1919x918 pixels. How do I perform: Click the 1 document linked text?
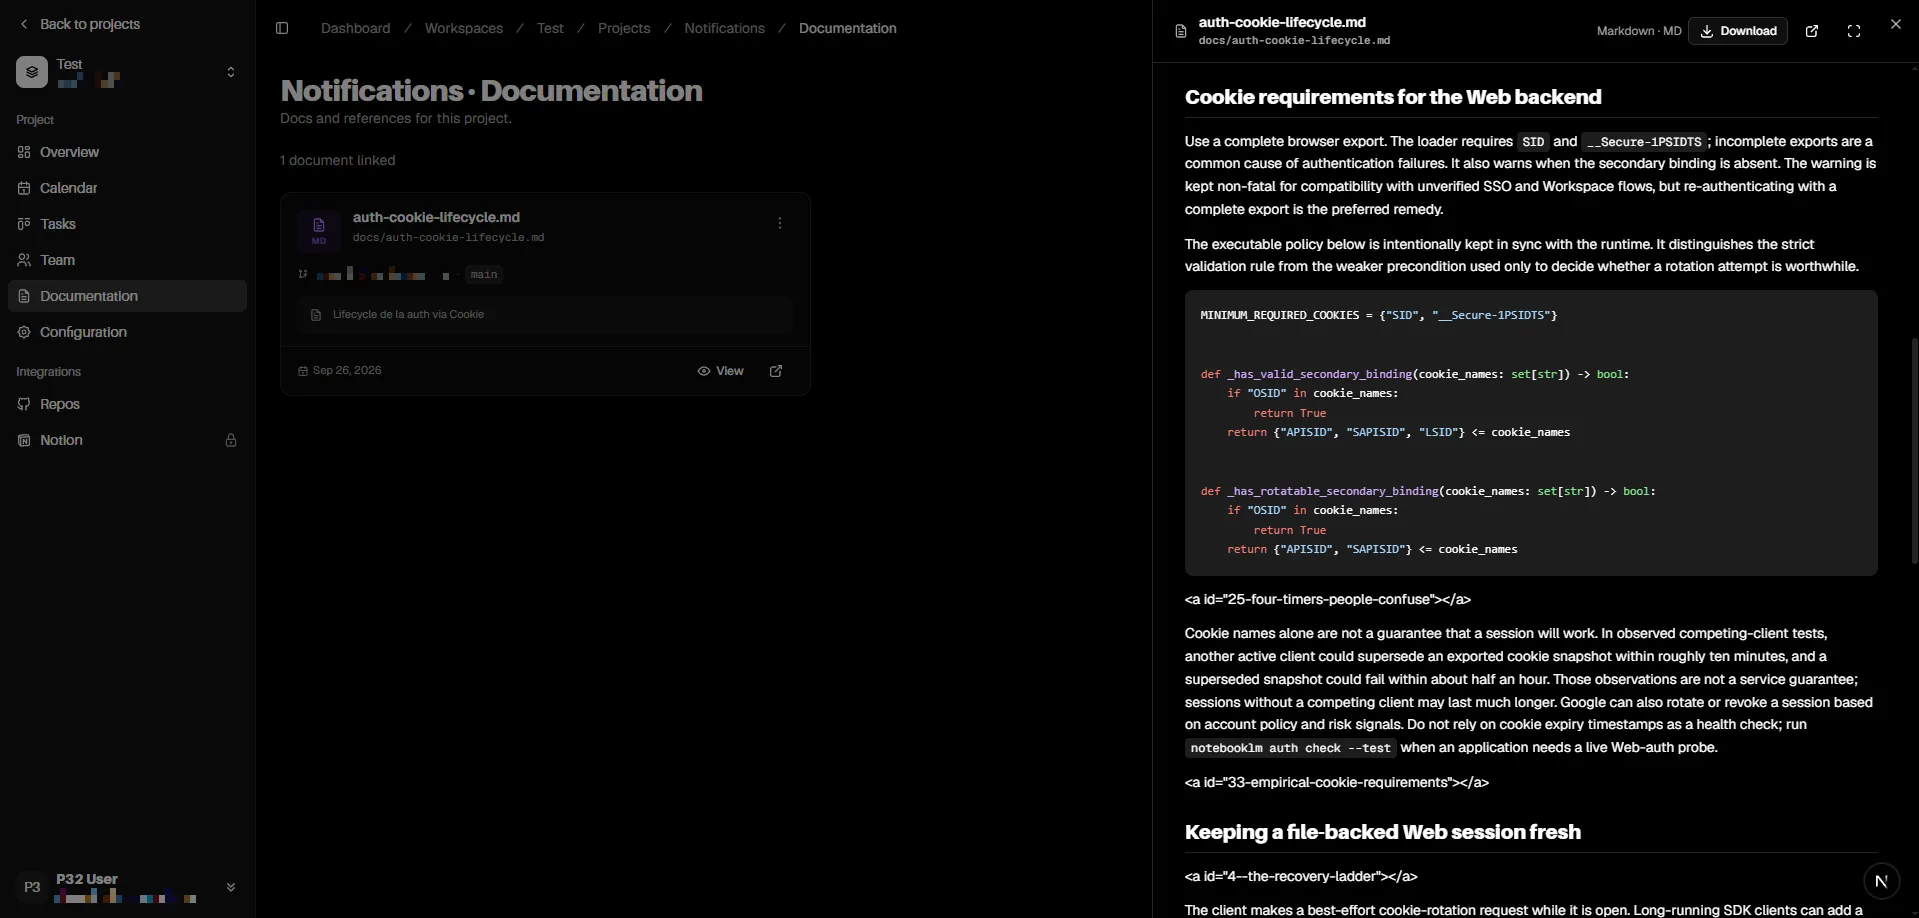tap(338, 160)
